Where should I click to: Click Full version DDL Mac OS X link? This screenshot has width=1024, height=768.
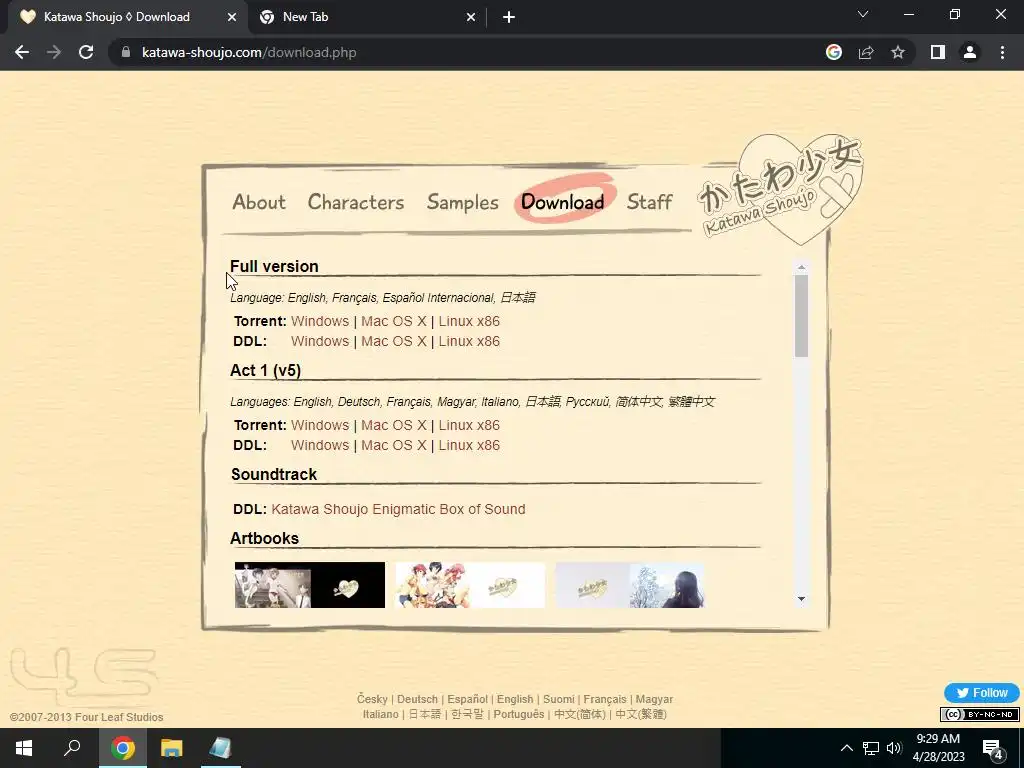point(394,342)
